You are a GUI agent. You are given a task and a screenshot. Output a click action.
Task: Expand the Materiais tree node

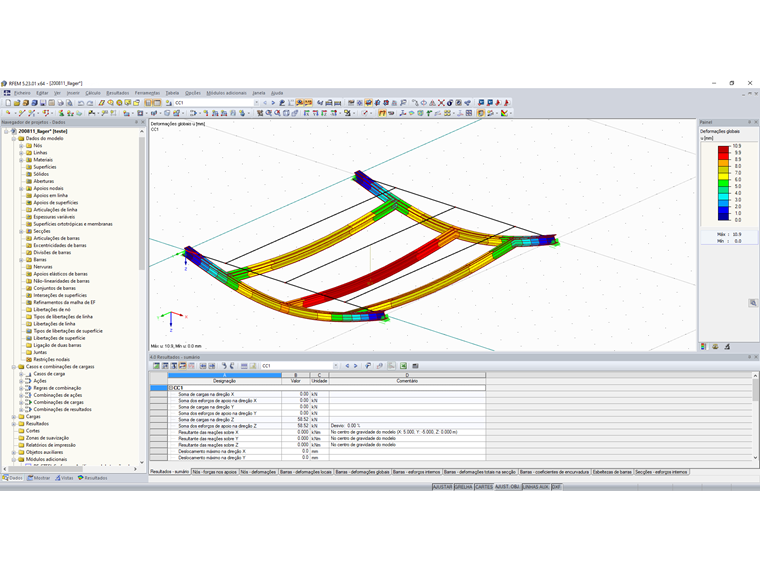[x=21, y=159]
